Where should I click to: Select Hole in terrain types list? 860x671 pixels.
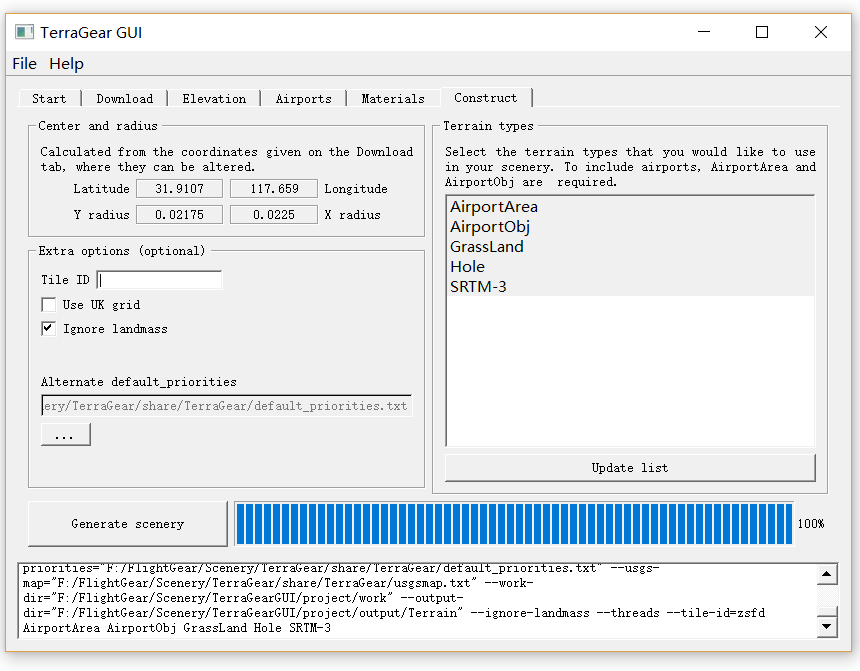pyautogui.click(x=630, y=267)
